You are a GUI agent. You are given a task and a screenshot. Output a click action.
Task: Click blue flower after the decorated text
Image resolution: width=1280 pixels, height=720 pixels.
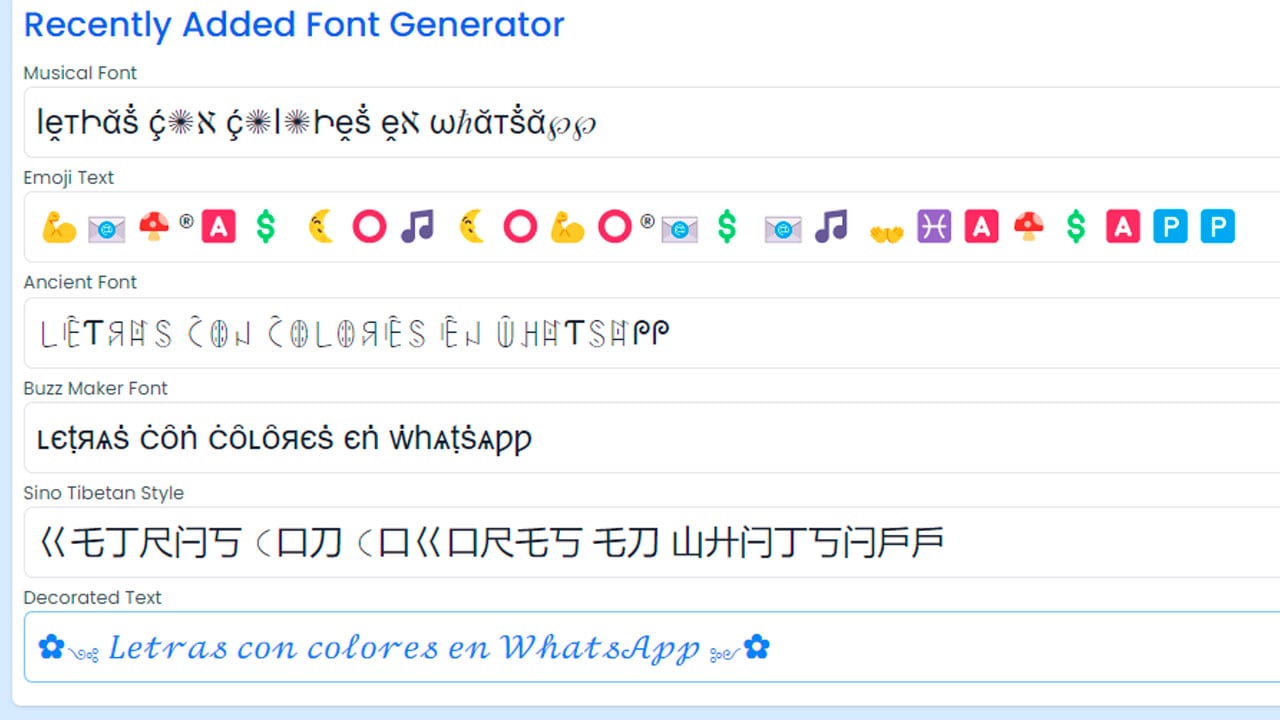757,647
